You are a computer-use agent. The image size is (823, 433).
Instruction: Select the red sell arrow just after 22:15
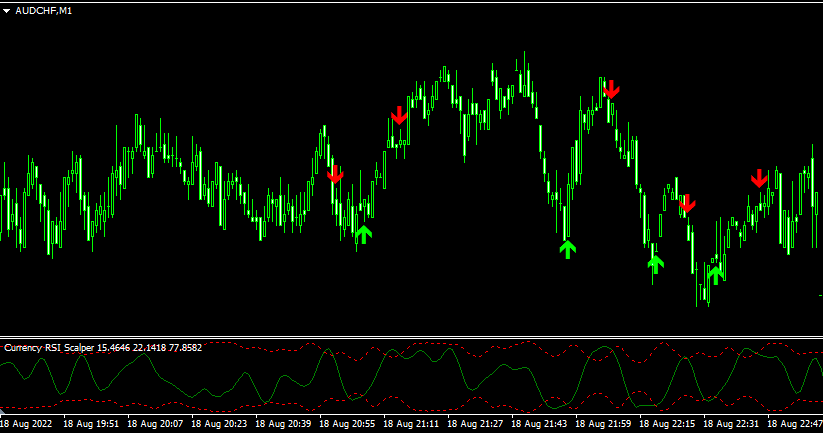687,205
